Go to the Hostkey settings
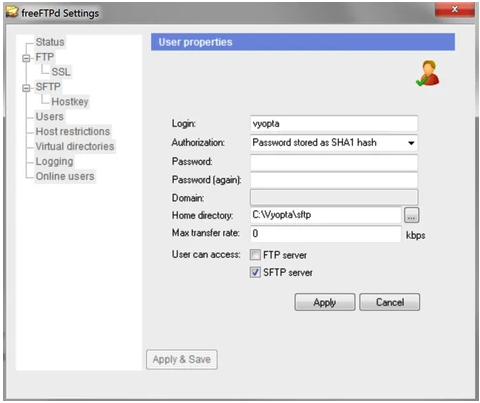The width and height of the screenshot is (480, 403). pyautogui.click(x=70, y=101)
